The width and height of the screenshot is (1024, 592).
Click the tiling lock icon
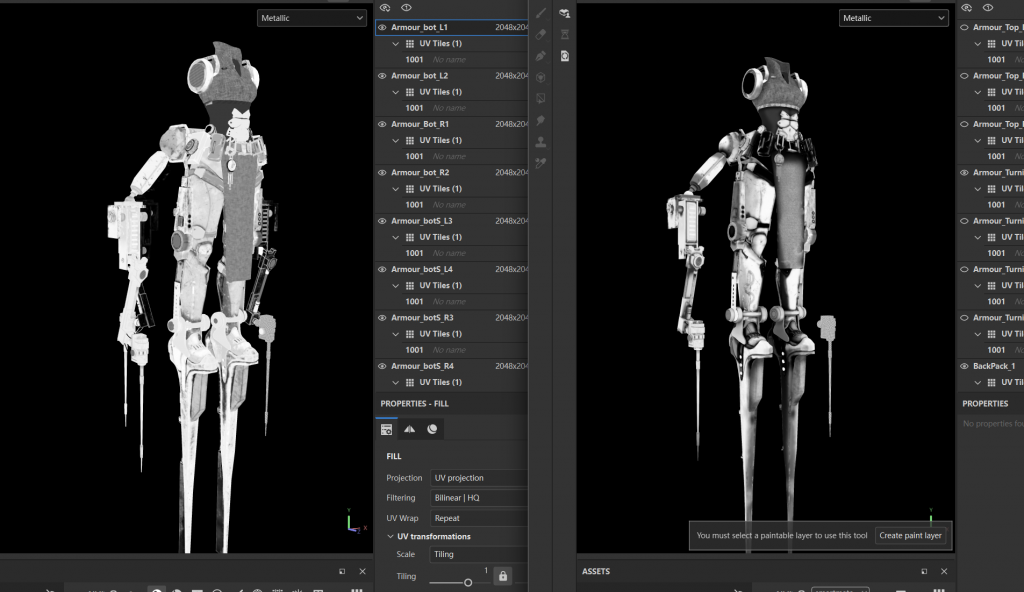(503, 576)
